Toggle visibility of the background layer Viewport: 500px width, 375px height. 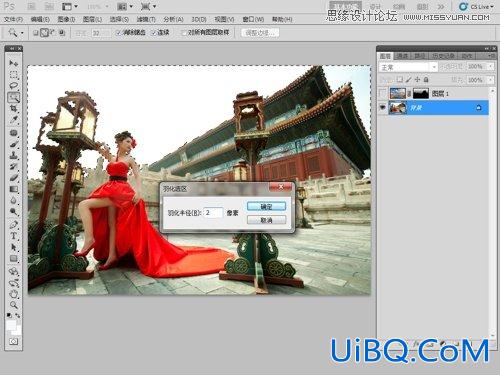point(383,107)
